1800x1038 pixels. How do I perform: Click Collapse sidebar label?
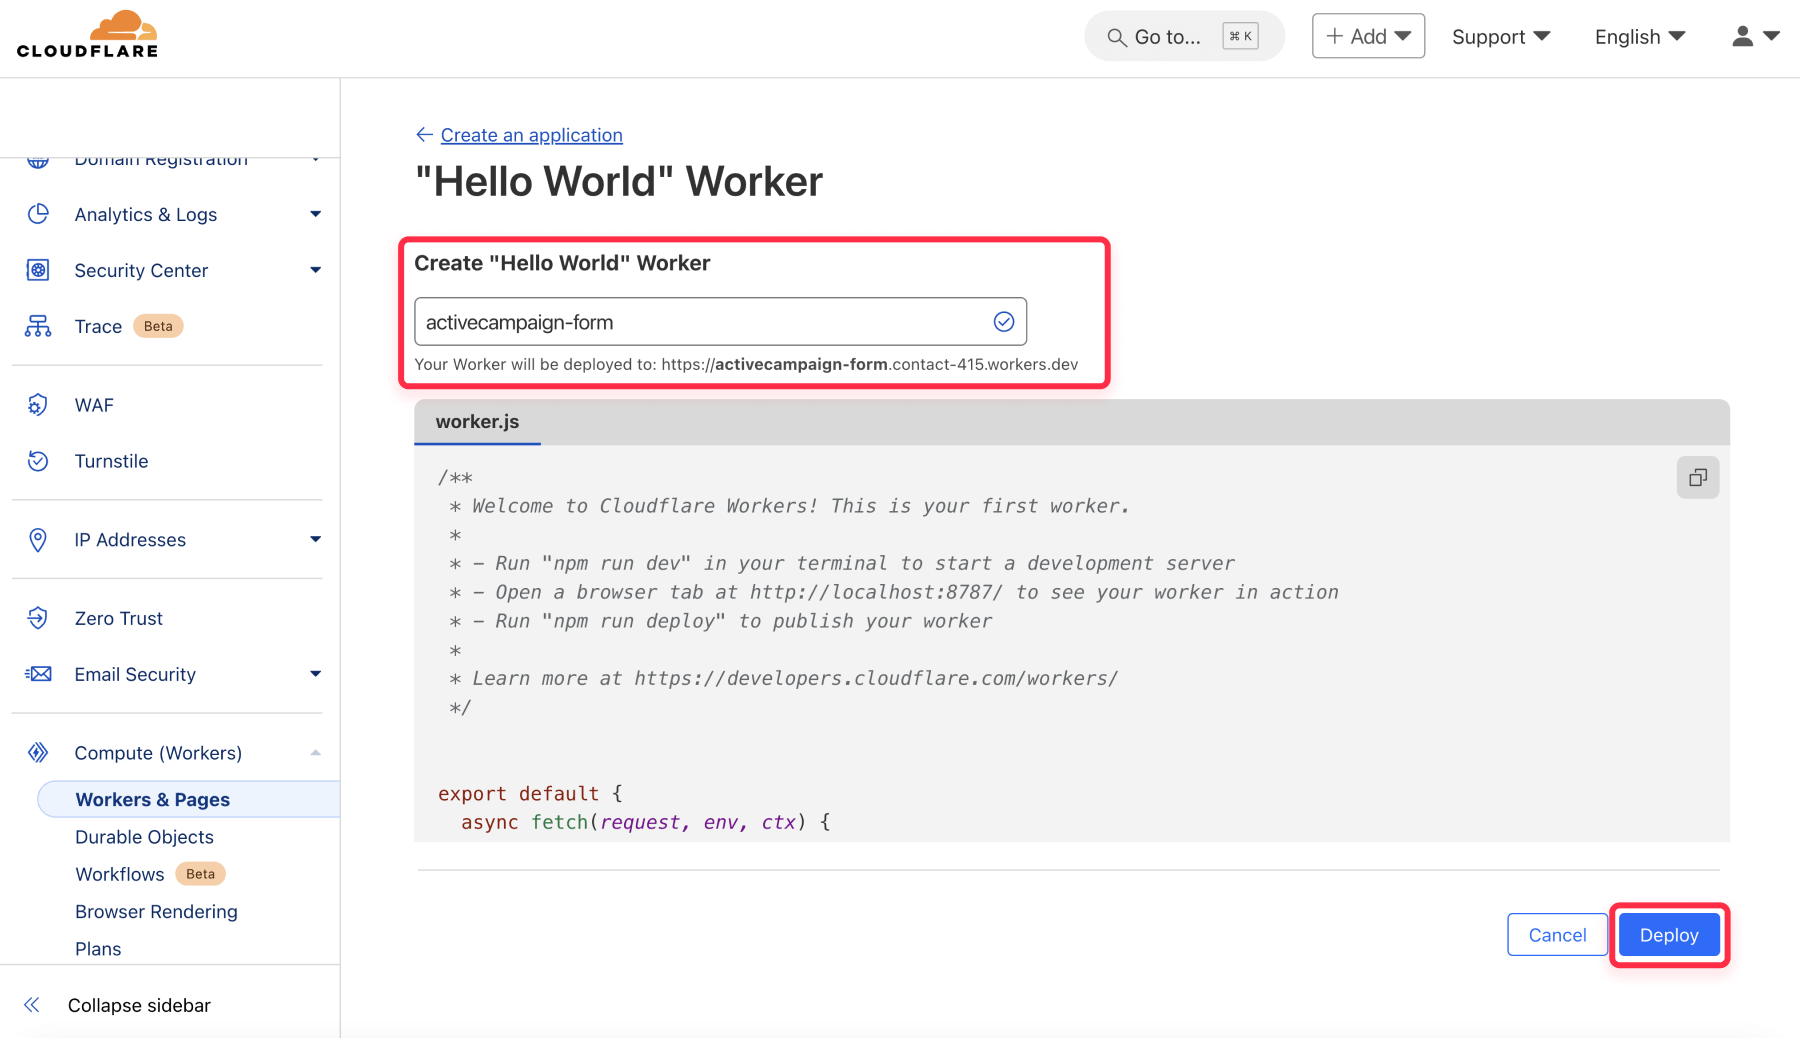pyautogui.click(x=139, y=1005)
